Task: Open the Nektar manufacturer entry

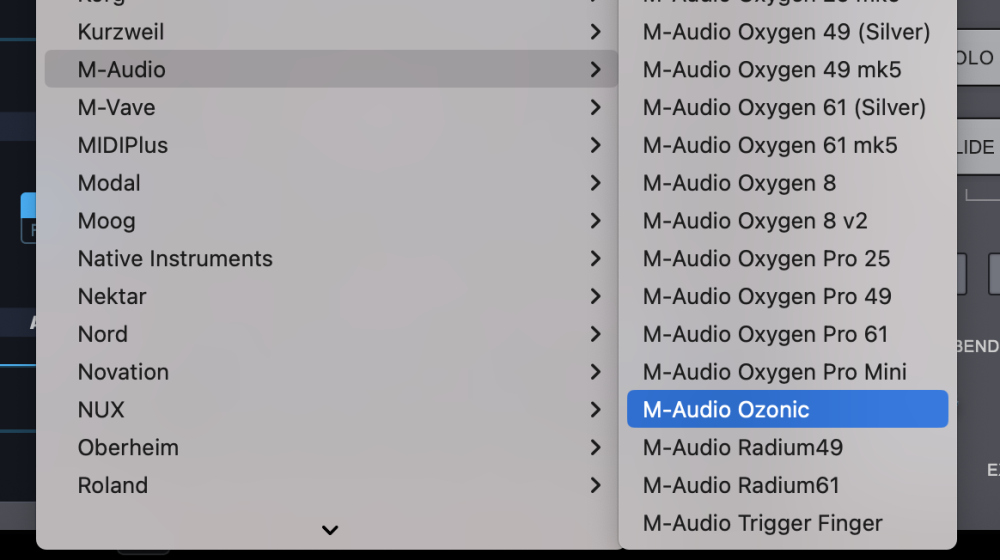Action: (x=112, y=297)
